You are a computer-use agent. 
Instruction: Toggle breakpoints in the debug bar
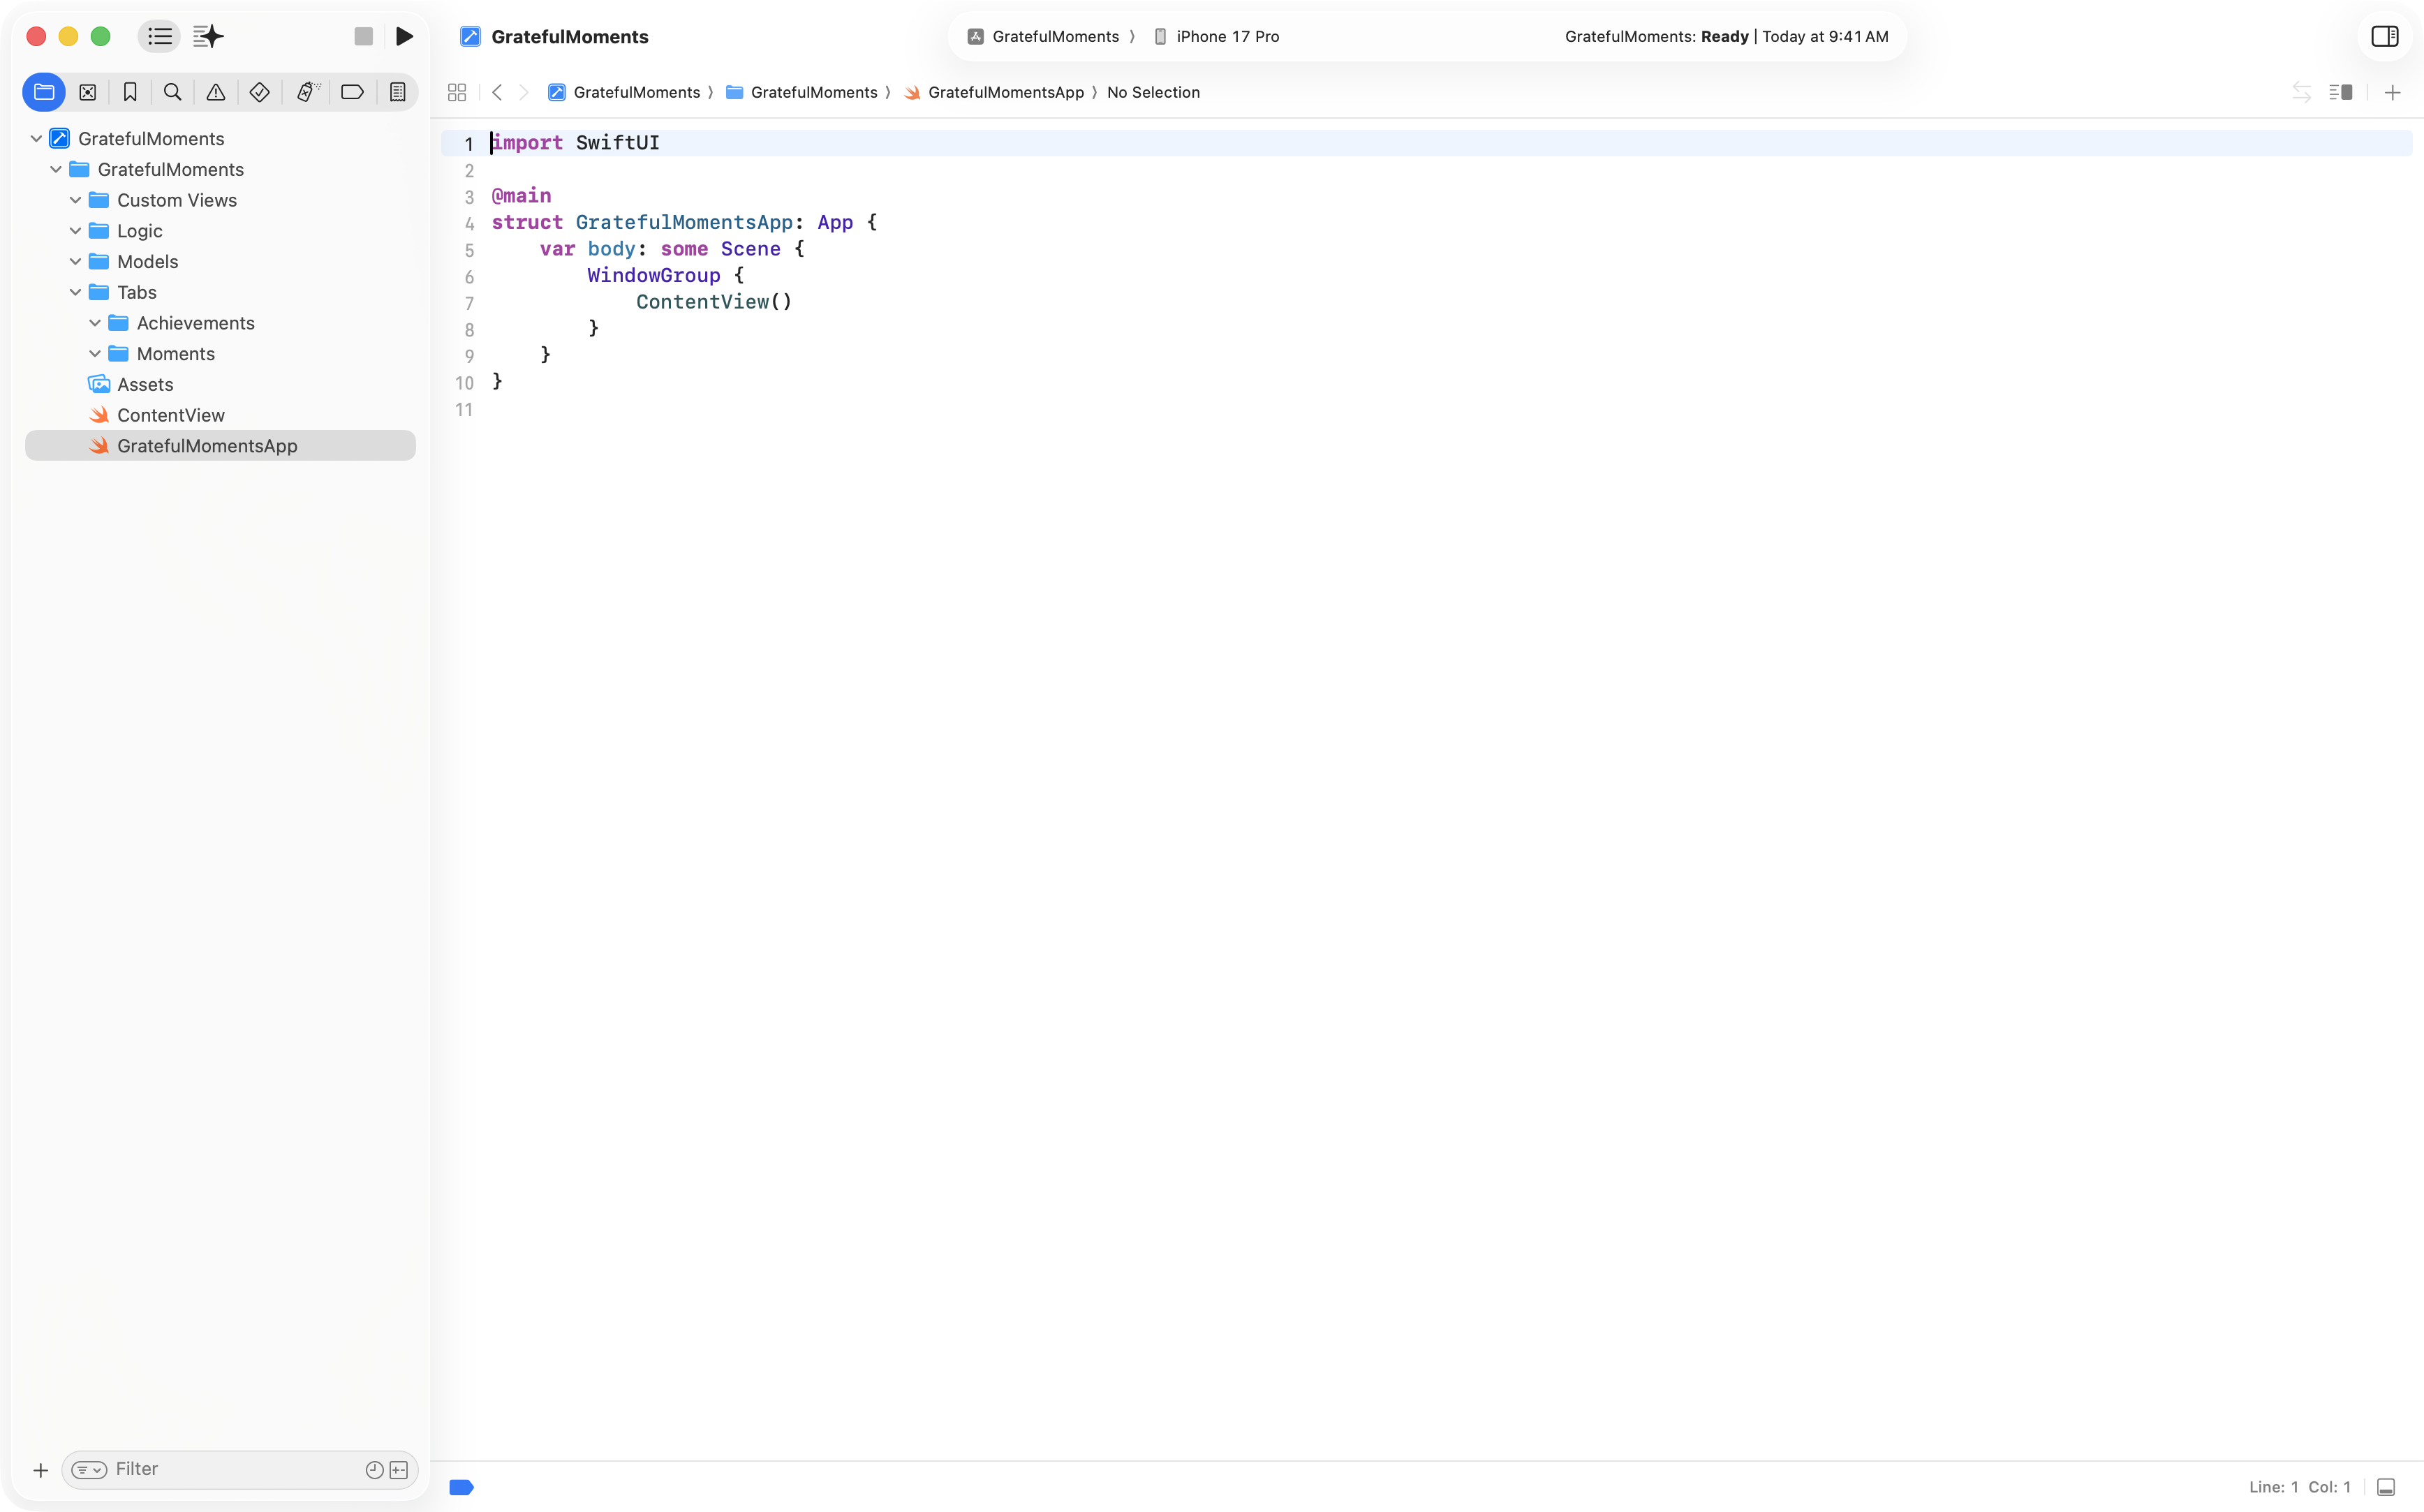pos(462,1487)
